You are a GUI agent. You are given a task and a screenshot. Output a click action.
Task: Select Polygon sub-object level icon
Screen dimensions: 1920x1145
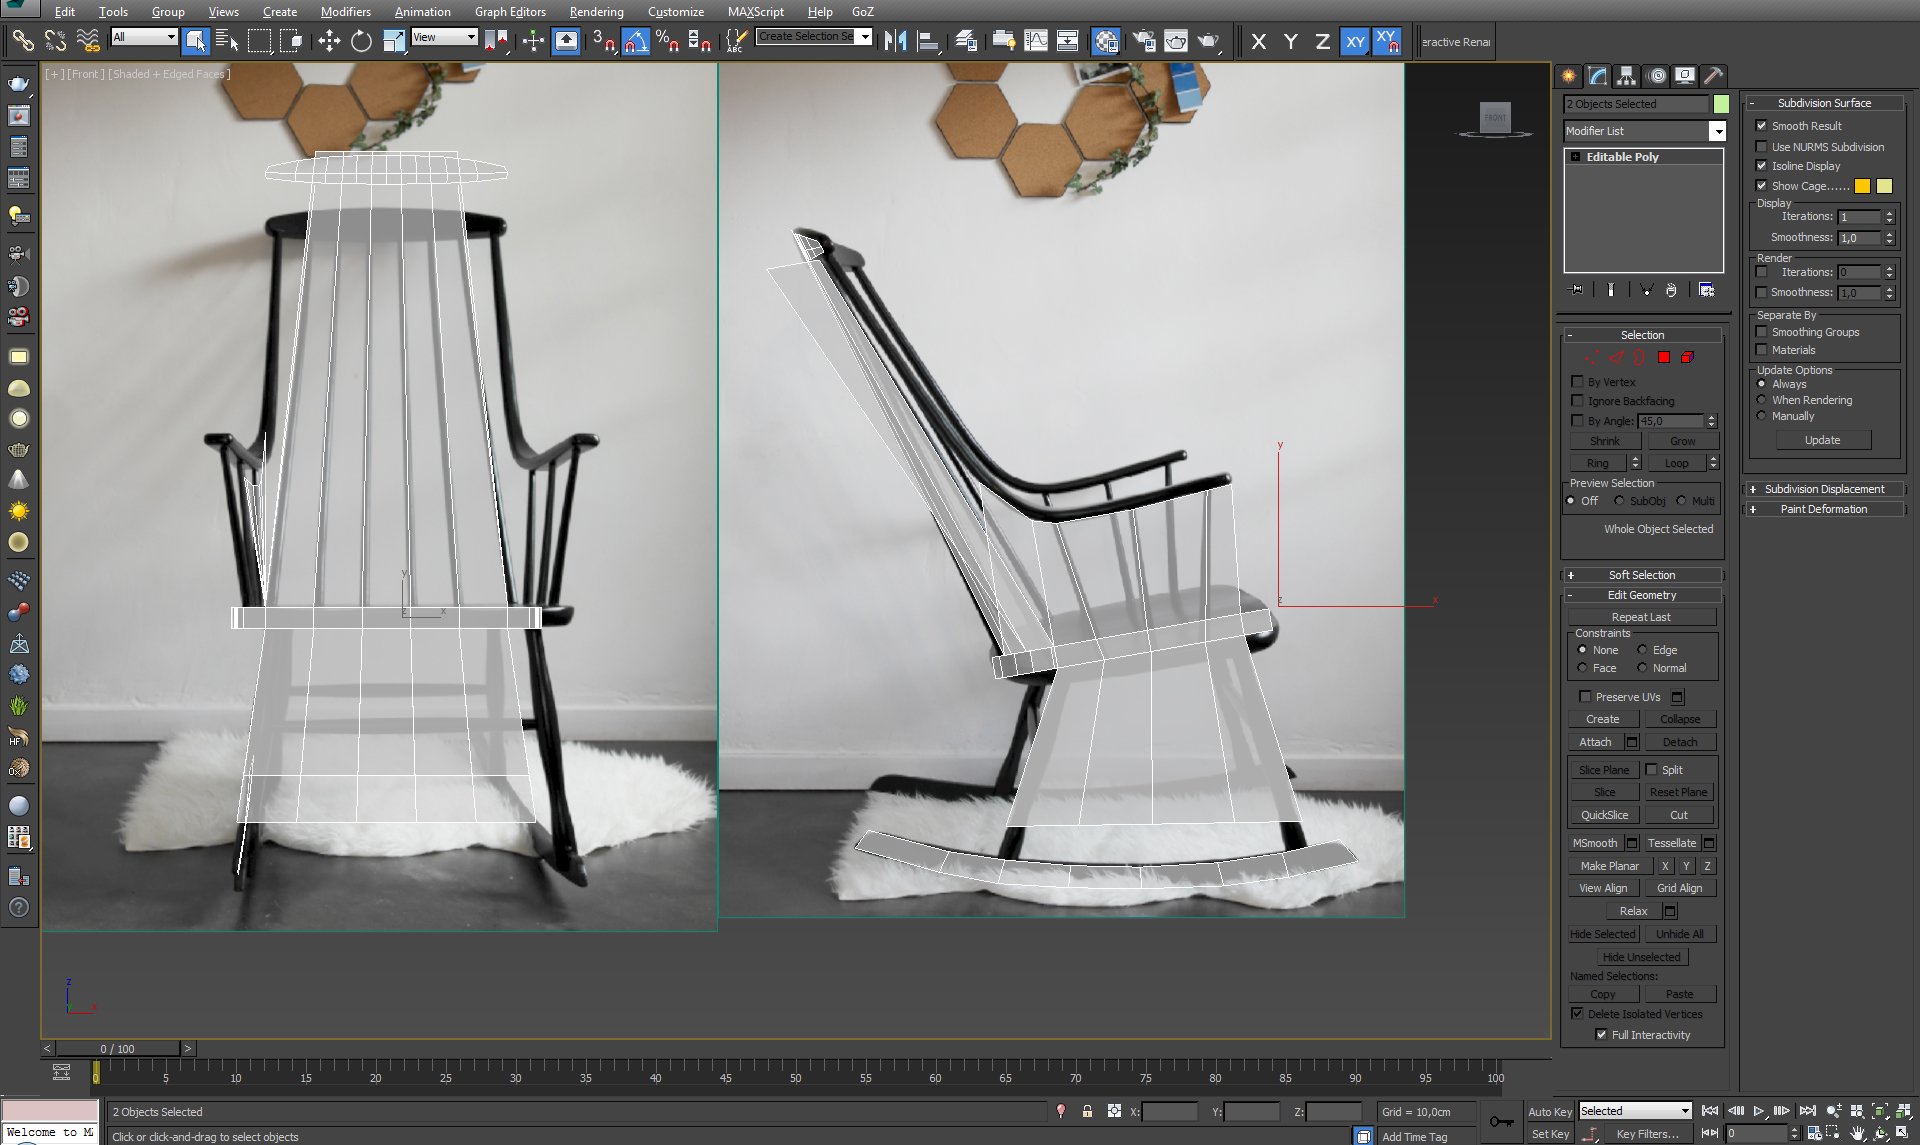point(1664,357)
